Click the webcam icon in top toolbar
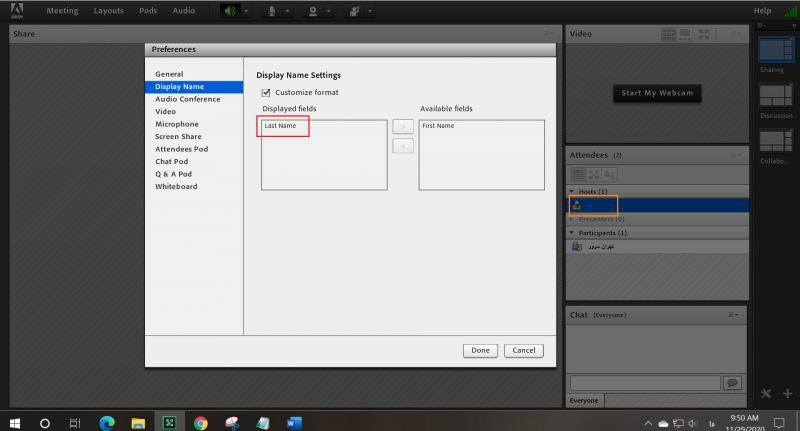The height and width of the screenshot is (431, 800). tap(314, 11)
